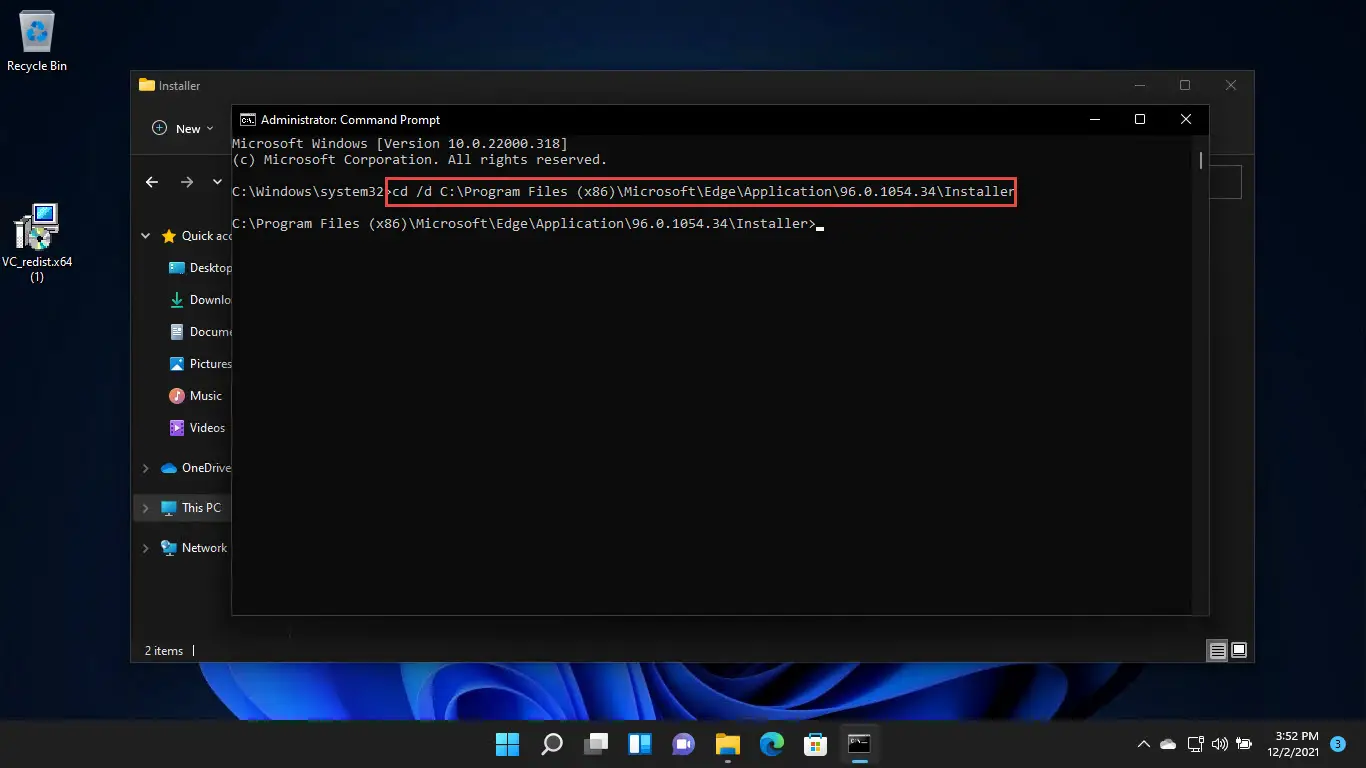Open Downloads in the navigation pane
Viewport: 1366px width, 768px height.
tap(199, 300)
